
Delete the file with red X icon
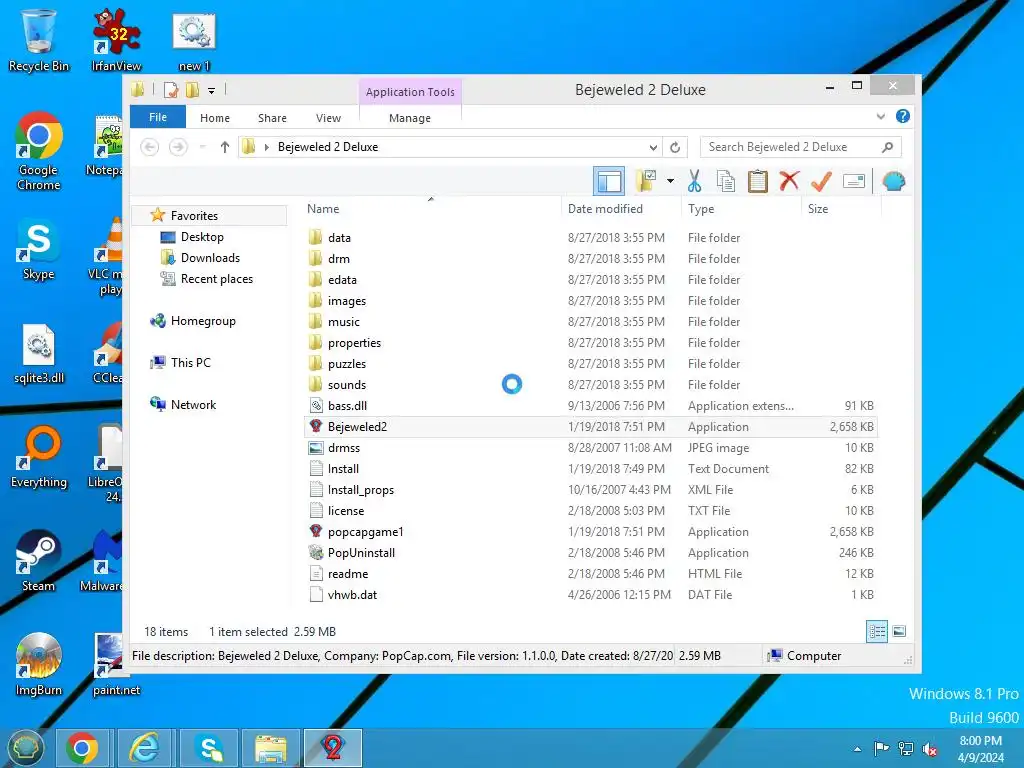[x=789, y=181]
